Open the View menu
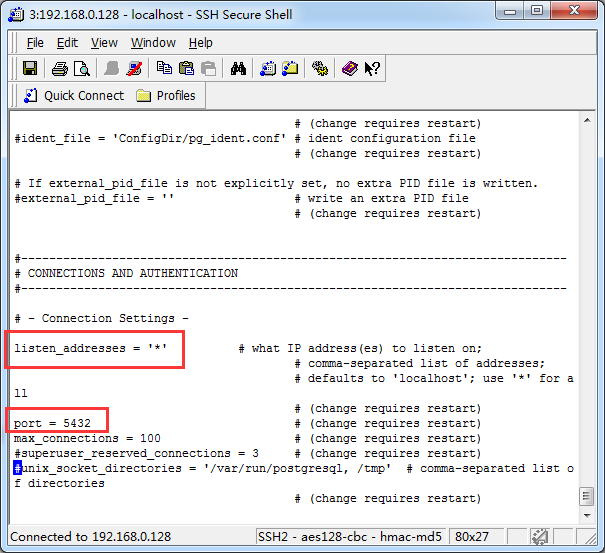 [x=104, y=43]
